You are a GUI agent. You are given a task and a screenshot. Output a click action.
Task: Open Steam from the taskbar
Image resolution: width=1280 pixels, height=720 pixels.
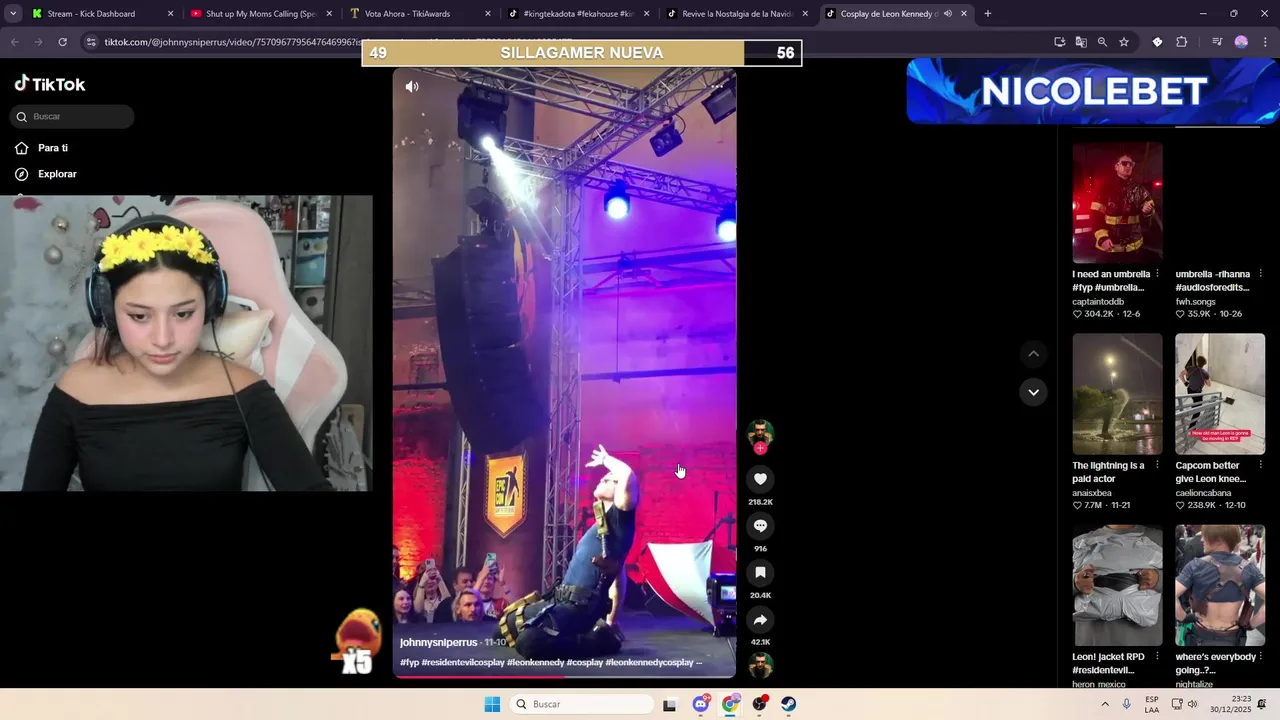(789, 704)
